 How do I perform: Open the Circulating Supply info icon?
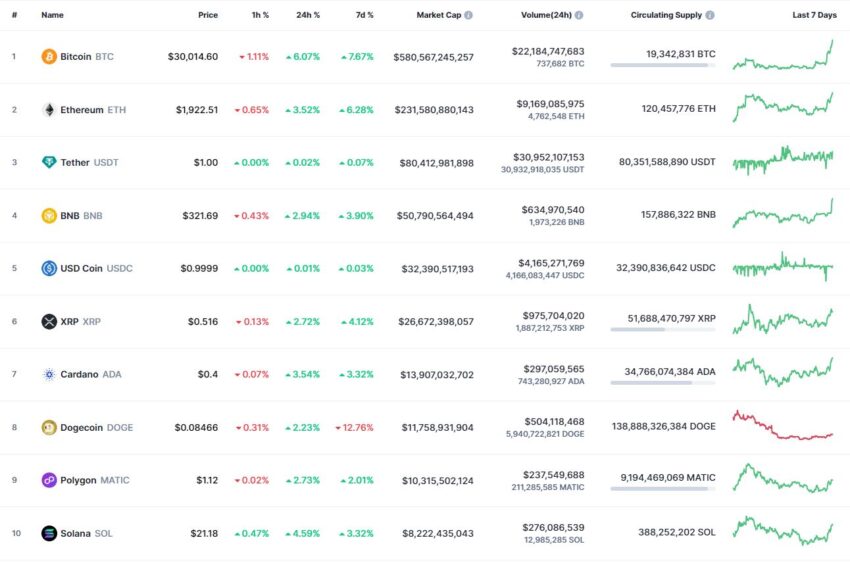[710, 15]
